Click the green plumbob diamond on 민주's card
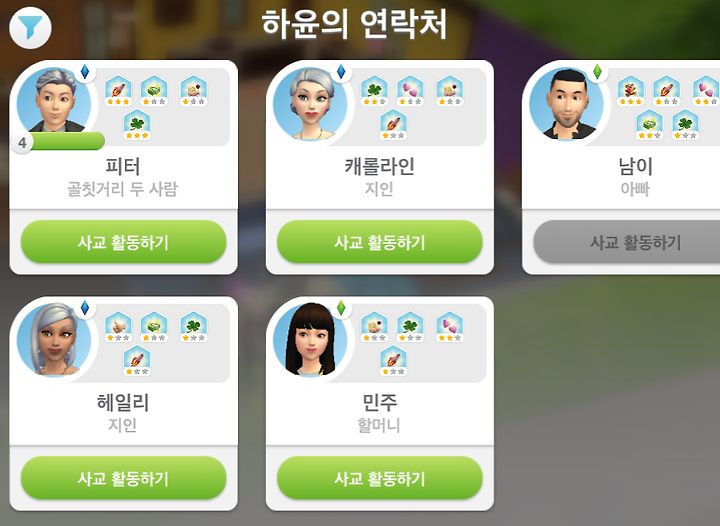This screenshot has width=720, height=526. click(341, 308)
